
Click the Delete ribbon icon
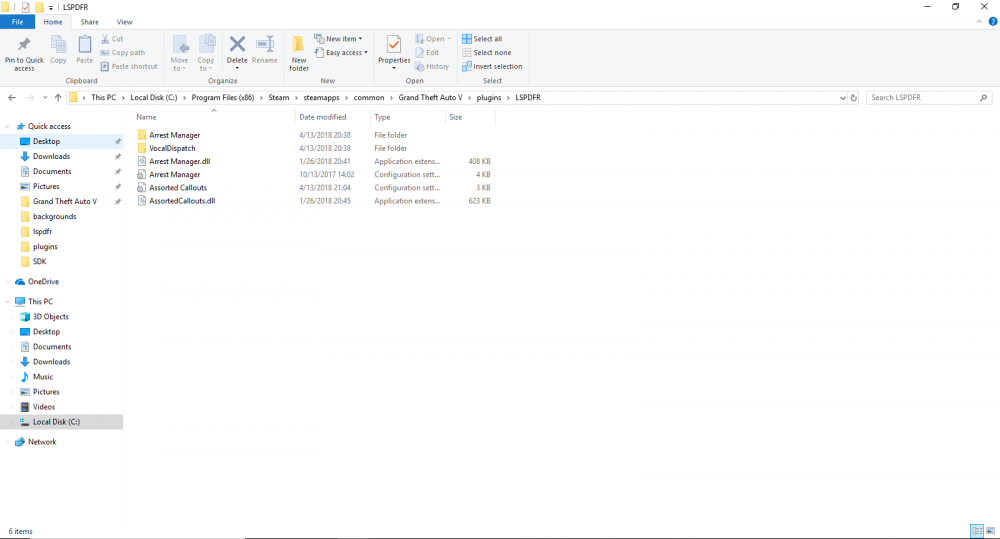click(237, 44)
